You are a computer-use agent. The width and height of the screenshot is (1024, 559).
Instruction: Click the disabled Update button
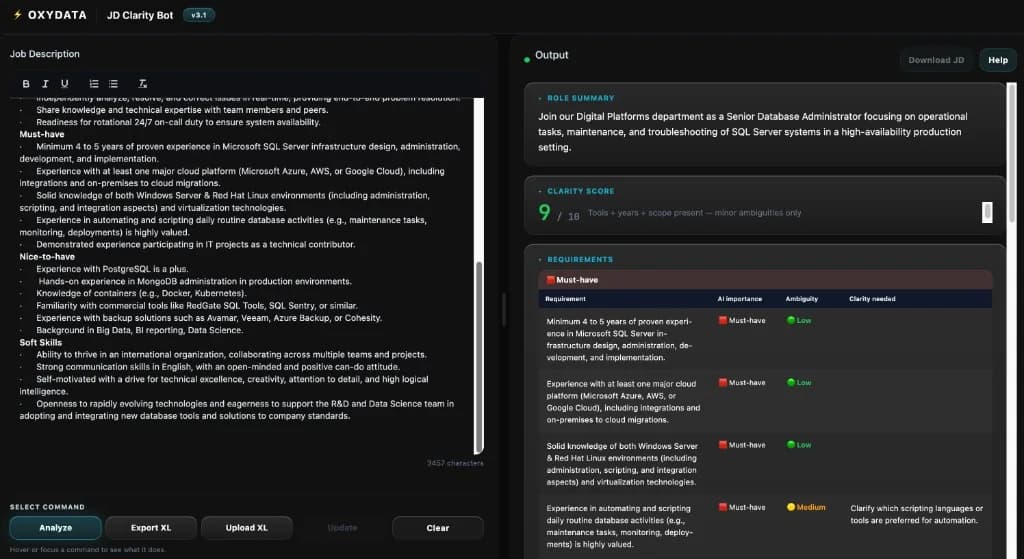342,528
